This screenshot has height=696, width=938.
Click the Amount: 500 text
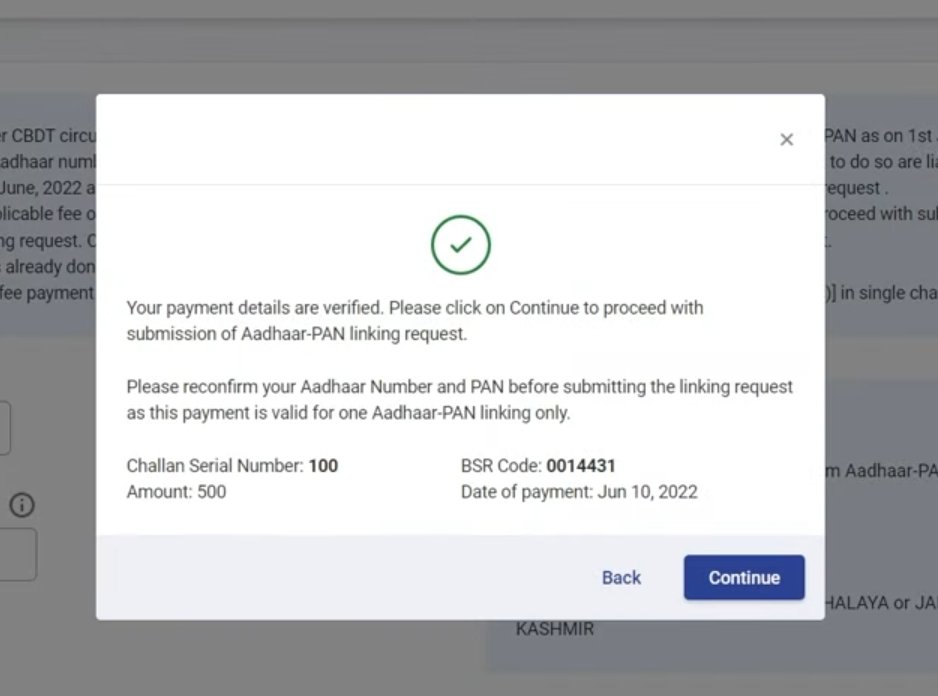click(x=176, y=492)
